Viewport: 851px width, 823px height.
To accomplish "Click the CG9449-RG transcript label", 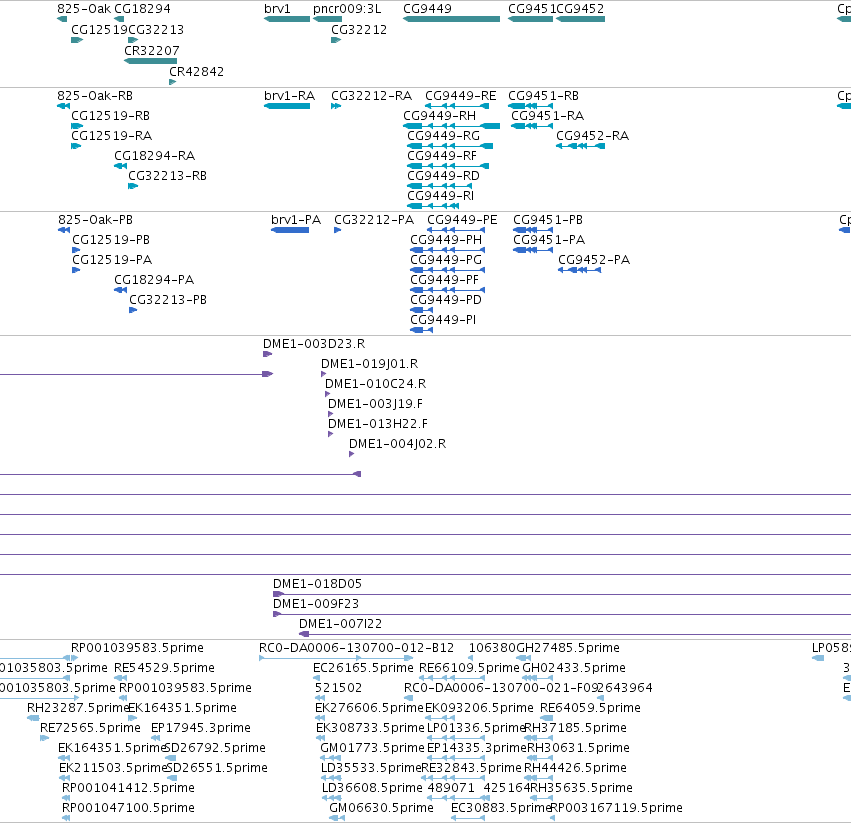I will click(x=443, y=136).
